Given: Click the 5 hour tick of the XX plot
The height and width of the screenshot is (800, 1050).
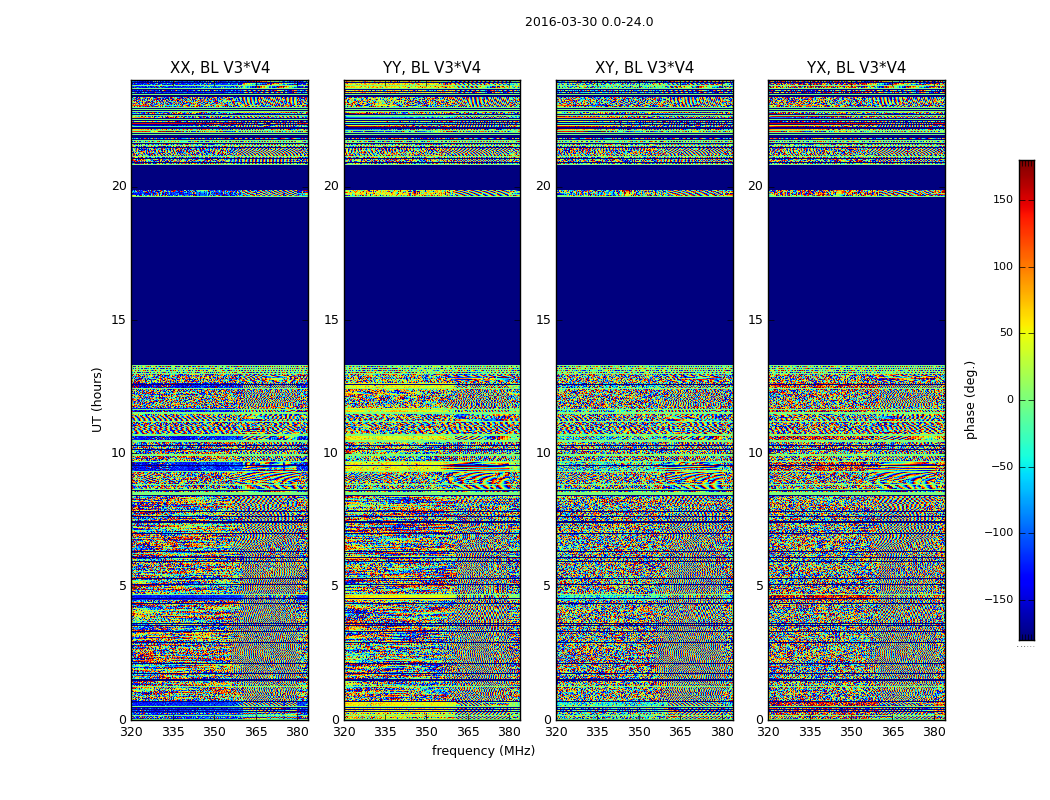Looking at the screenshot, I should click(123, 586).
